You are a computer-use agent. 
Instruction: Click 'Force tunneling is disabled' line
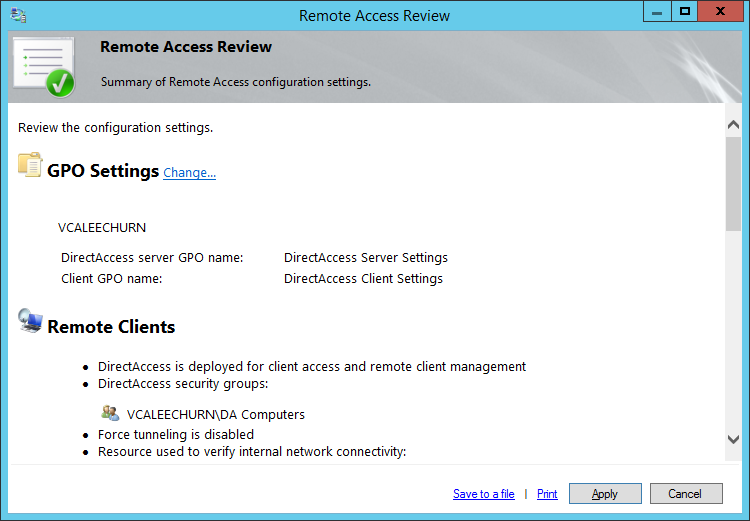[x=176, y=435]
